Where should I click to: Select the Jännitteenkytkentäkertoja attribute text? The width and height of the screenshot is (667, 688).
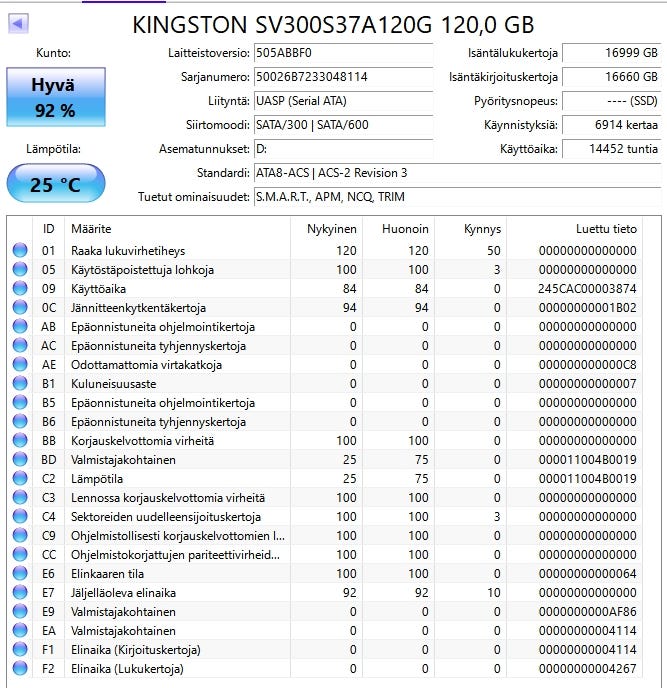138,308
